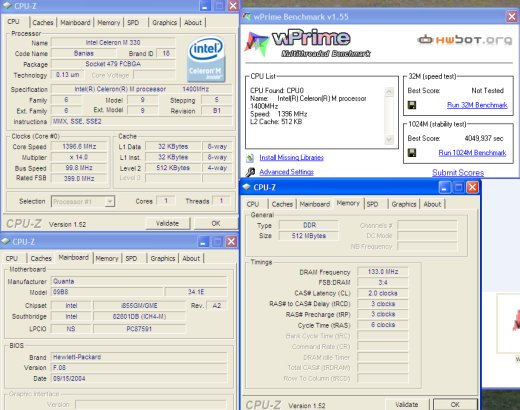Open Advanced Settings link
The height and width of the screenshot is (410, 520).
coord(286,172)
